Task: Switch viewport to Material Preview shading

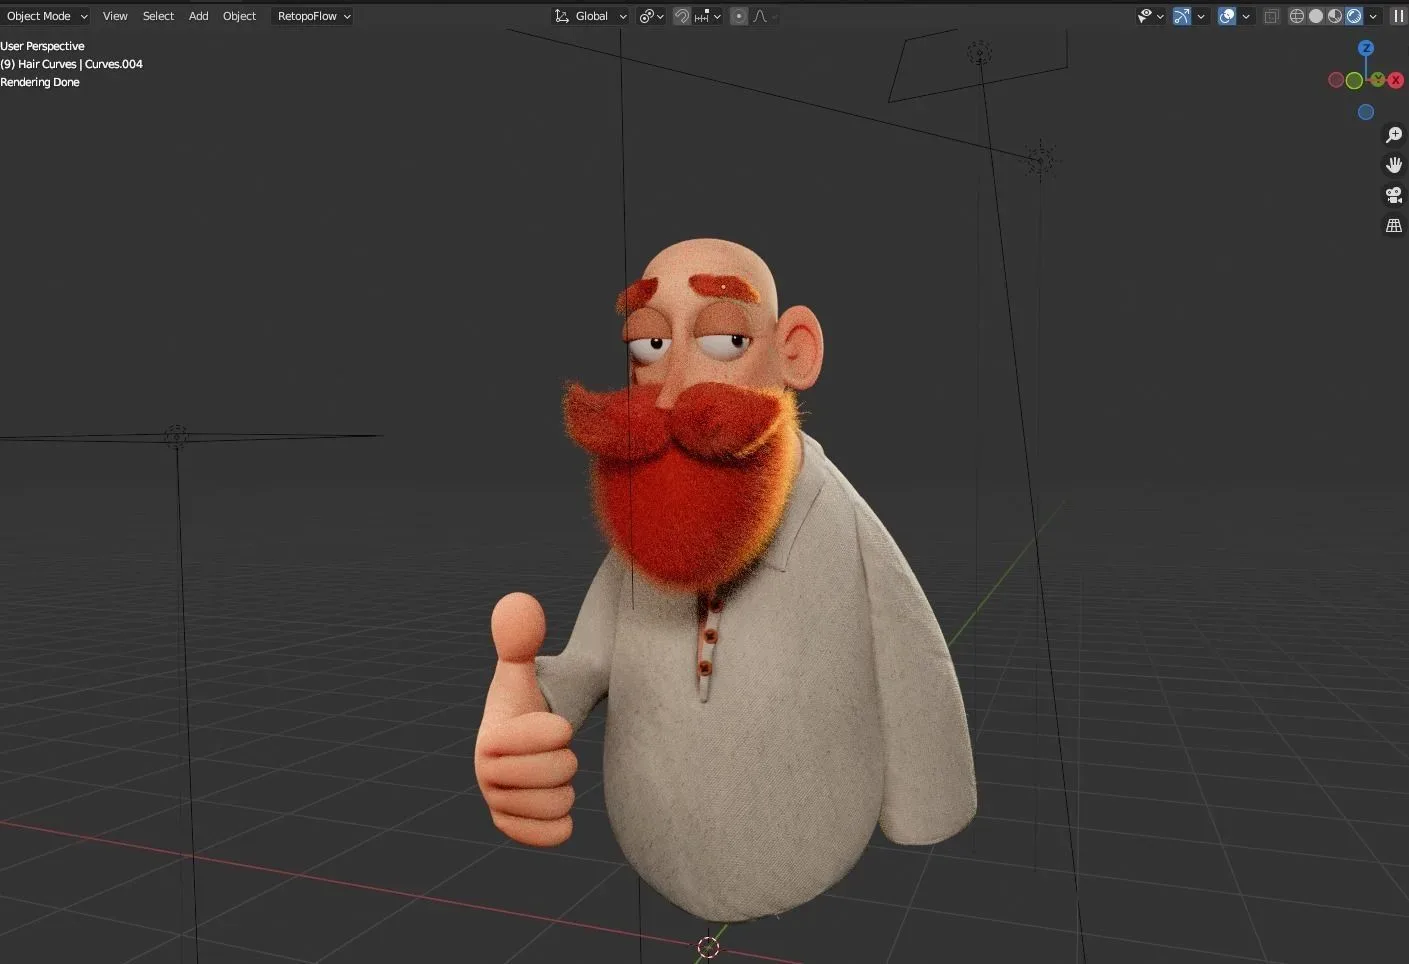Action: tap(1334, 16)
